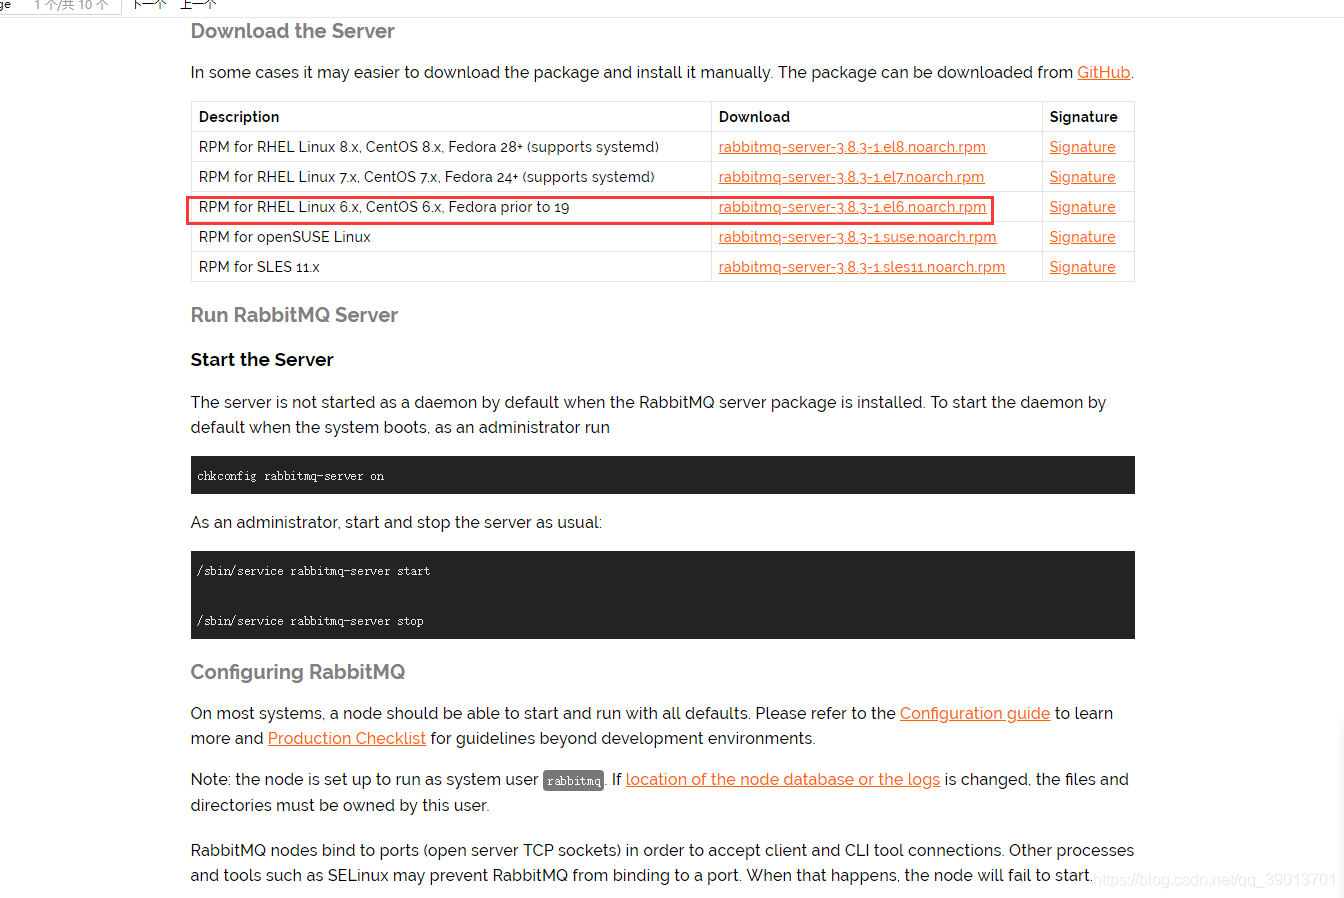The image size is (1344, 898).
Task: Open the Production Checklist link
Action: coord(347,739)
